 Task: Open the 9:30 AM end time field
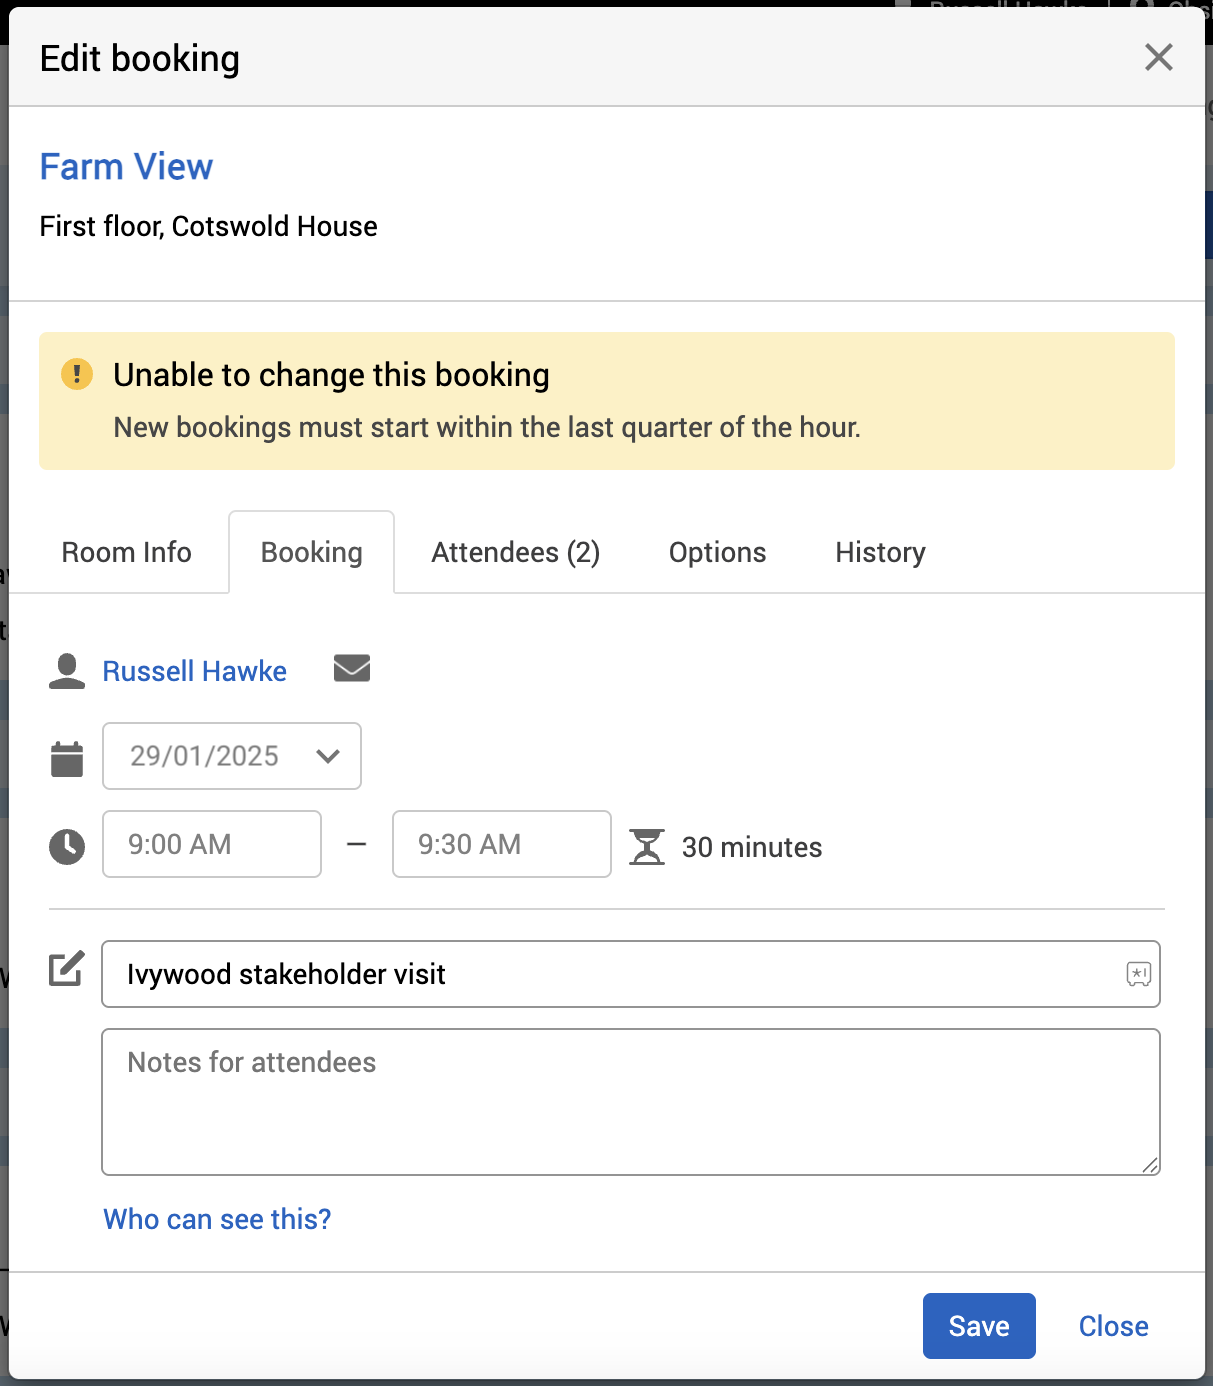[501, 844]
